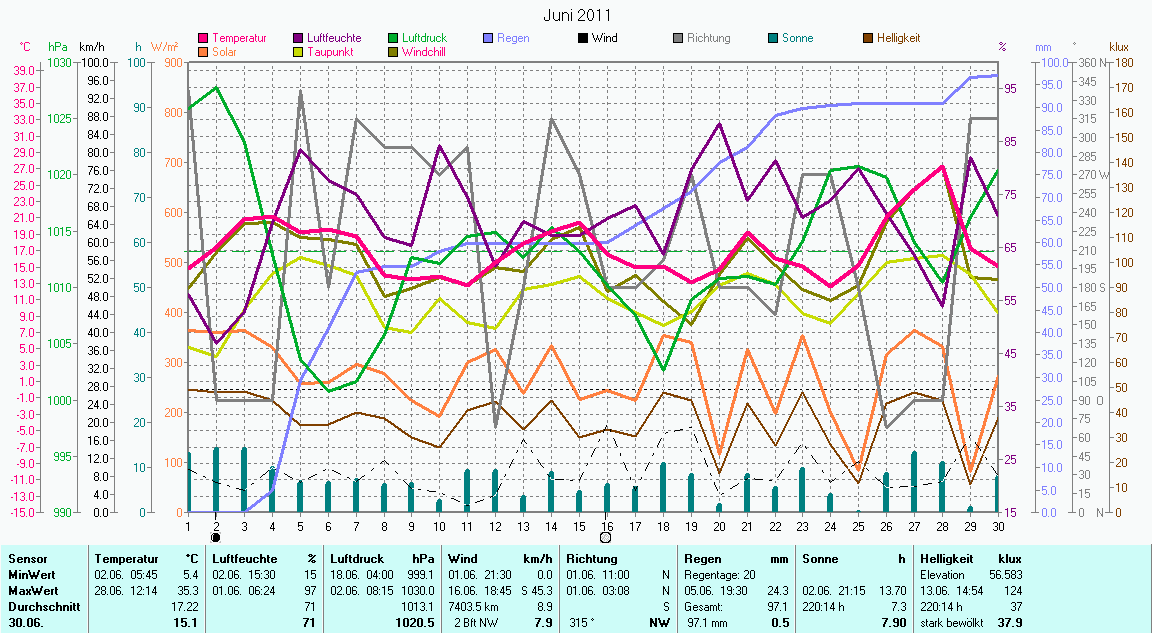Screen dimensions: 1152x633
Task: Click the brown Helligkeit legend swatch
Action: pos(867,39)
